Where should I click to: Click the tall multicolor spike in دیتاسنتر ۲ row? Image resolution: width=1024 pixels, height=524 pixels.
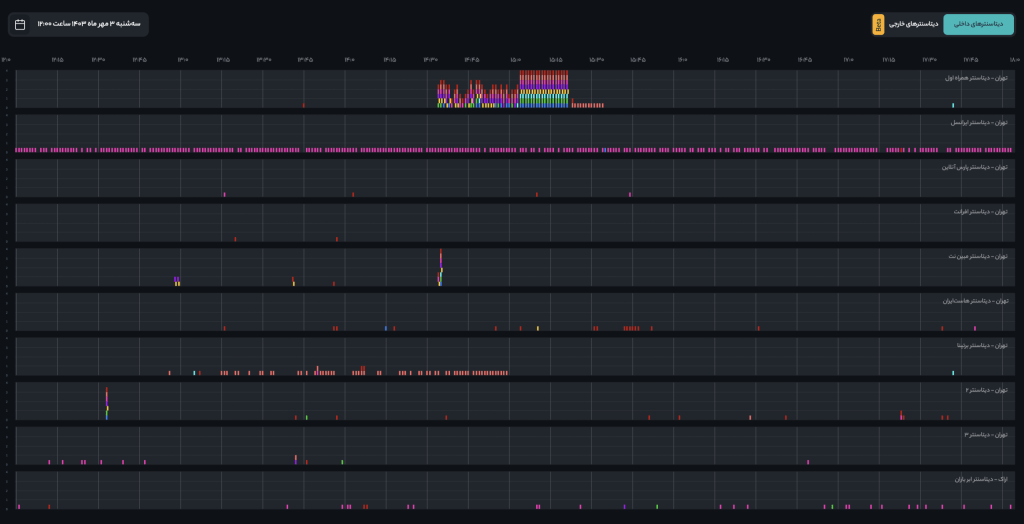pos(106,403)
